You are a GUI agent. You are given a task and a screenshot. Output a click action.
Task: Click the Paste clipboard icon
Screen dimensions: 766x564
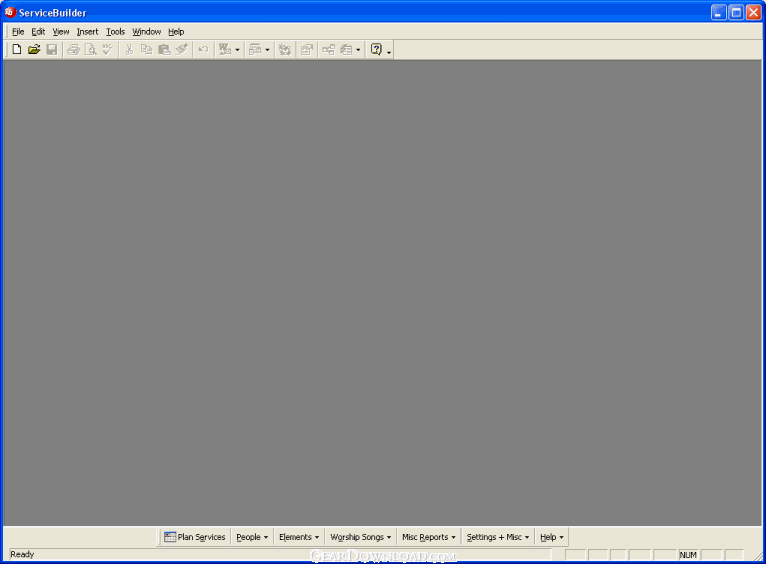(164, 49)
